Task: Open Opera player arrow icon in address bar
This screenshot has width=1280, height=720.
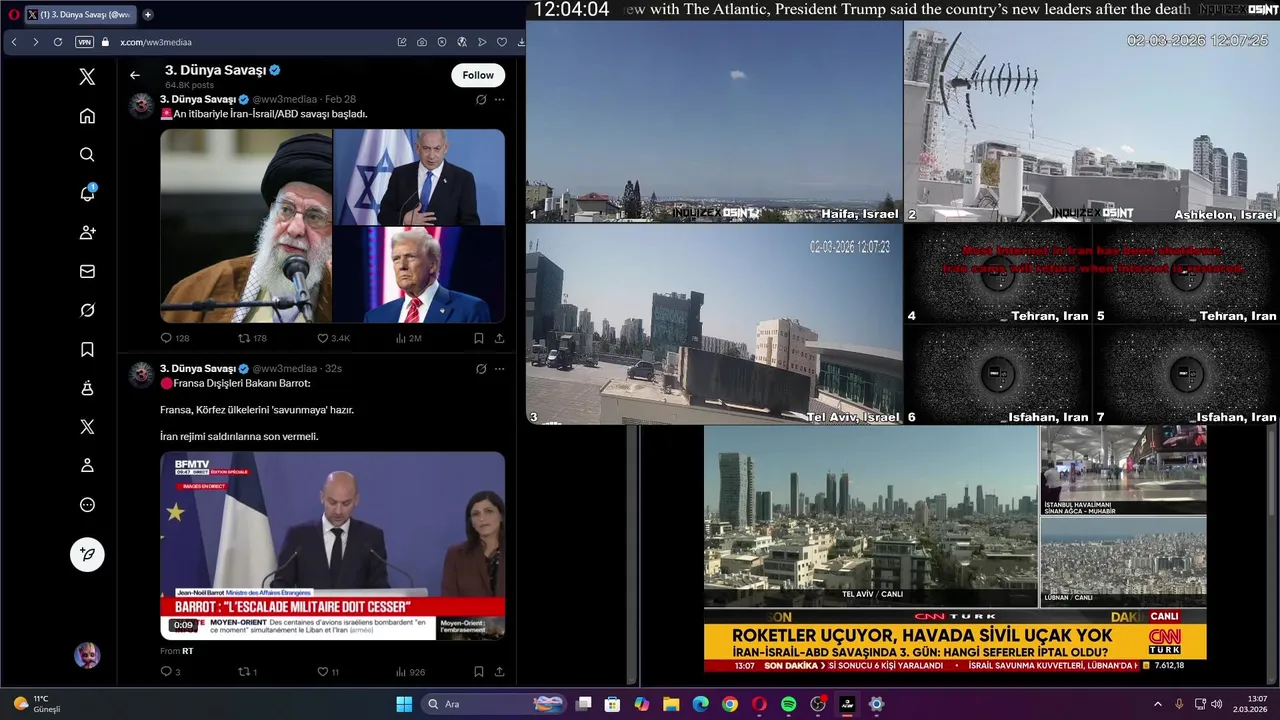Action: point(482,42)
